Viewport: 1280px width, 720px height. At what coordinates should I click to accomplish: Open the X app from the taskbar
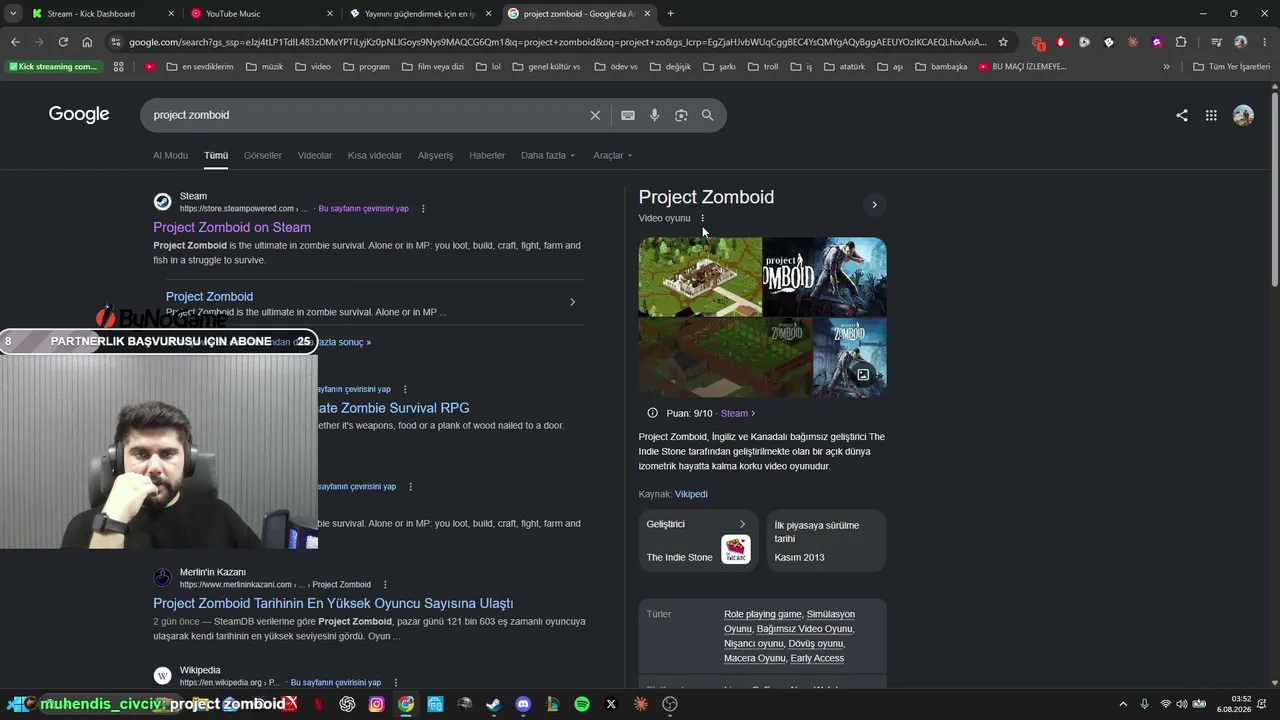pos(611,704)
